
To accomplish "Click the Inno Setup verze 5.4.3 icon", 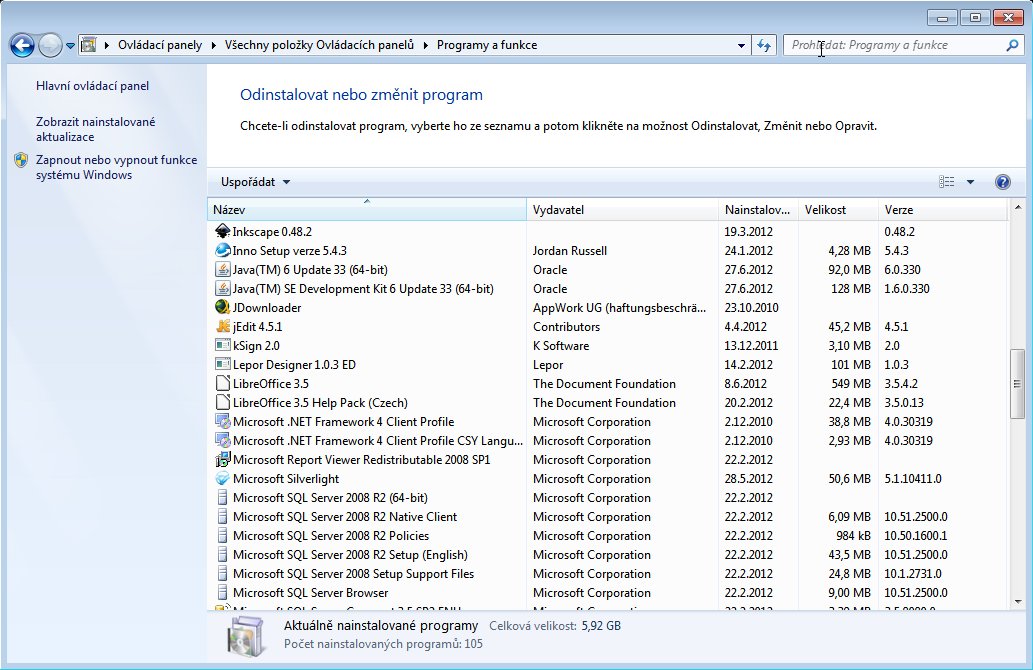I will pyautogui.click(x=223, y=251).
